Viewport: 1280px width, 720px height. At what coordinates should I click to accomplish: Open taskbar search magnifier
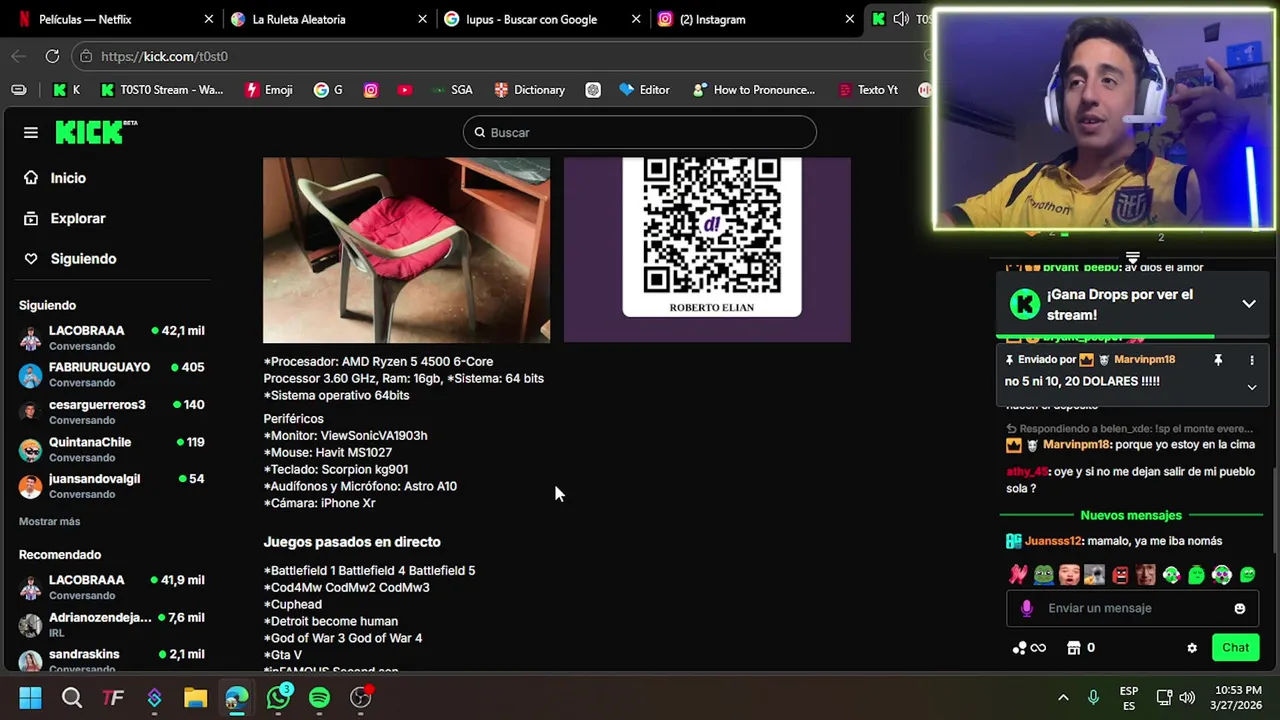tap(72, 698)
